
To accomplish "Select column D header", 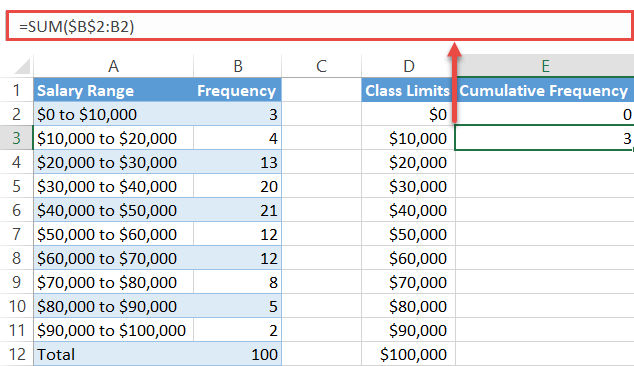I will [x=408, y=66].
